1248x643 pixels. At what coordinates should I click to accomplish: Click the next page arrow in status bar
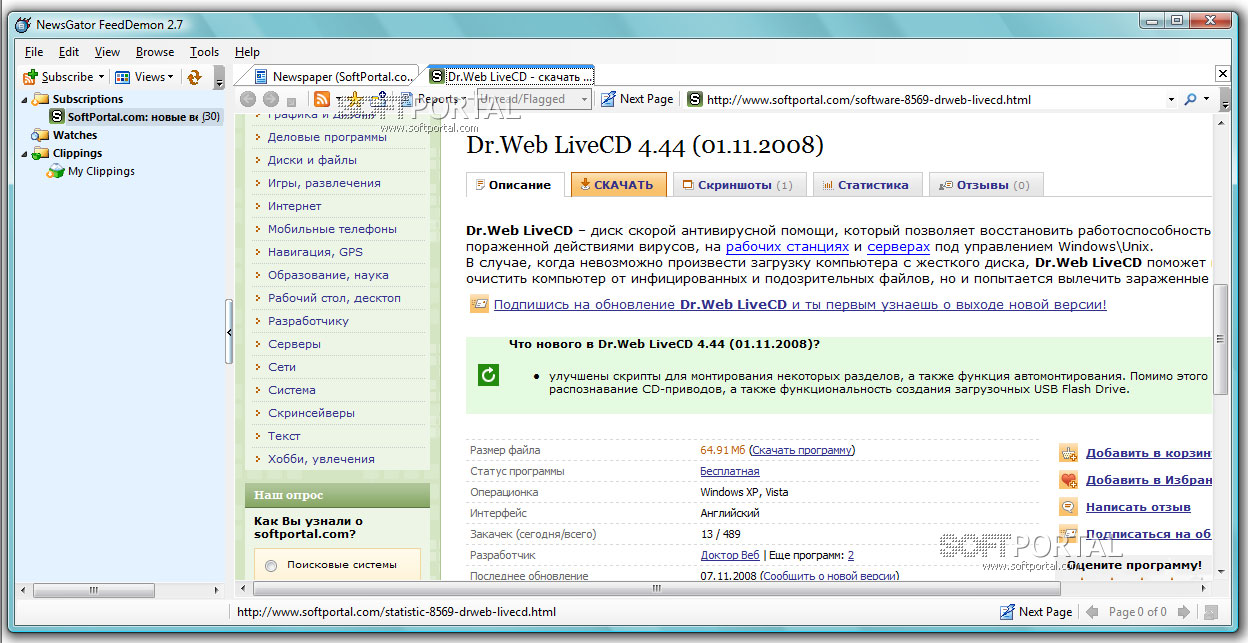1183,612
